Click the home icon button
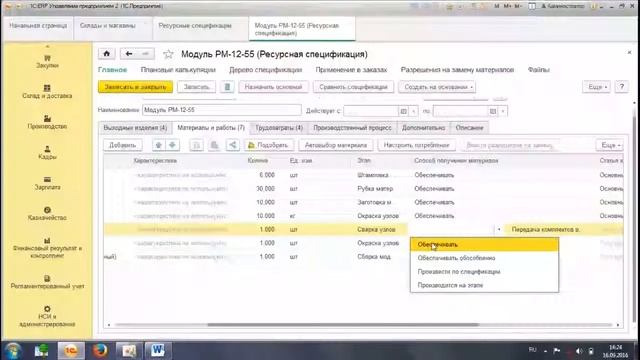This screenshot has height=360, width=640. (x=107, y=53)
